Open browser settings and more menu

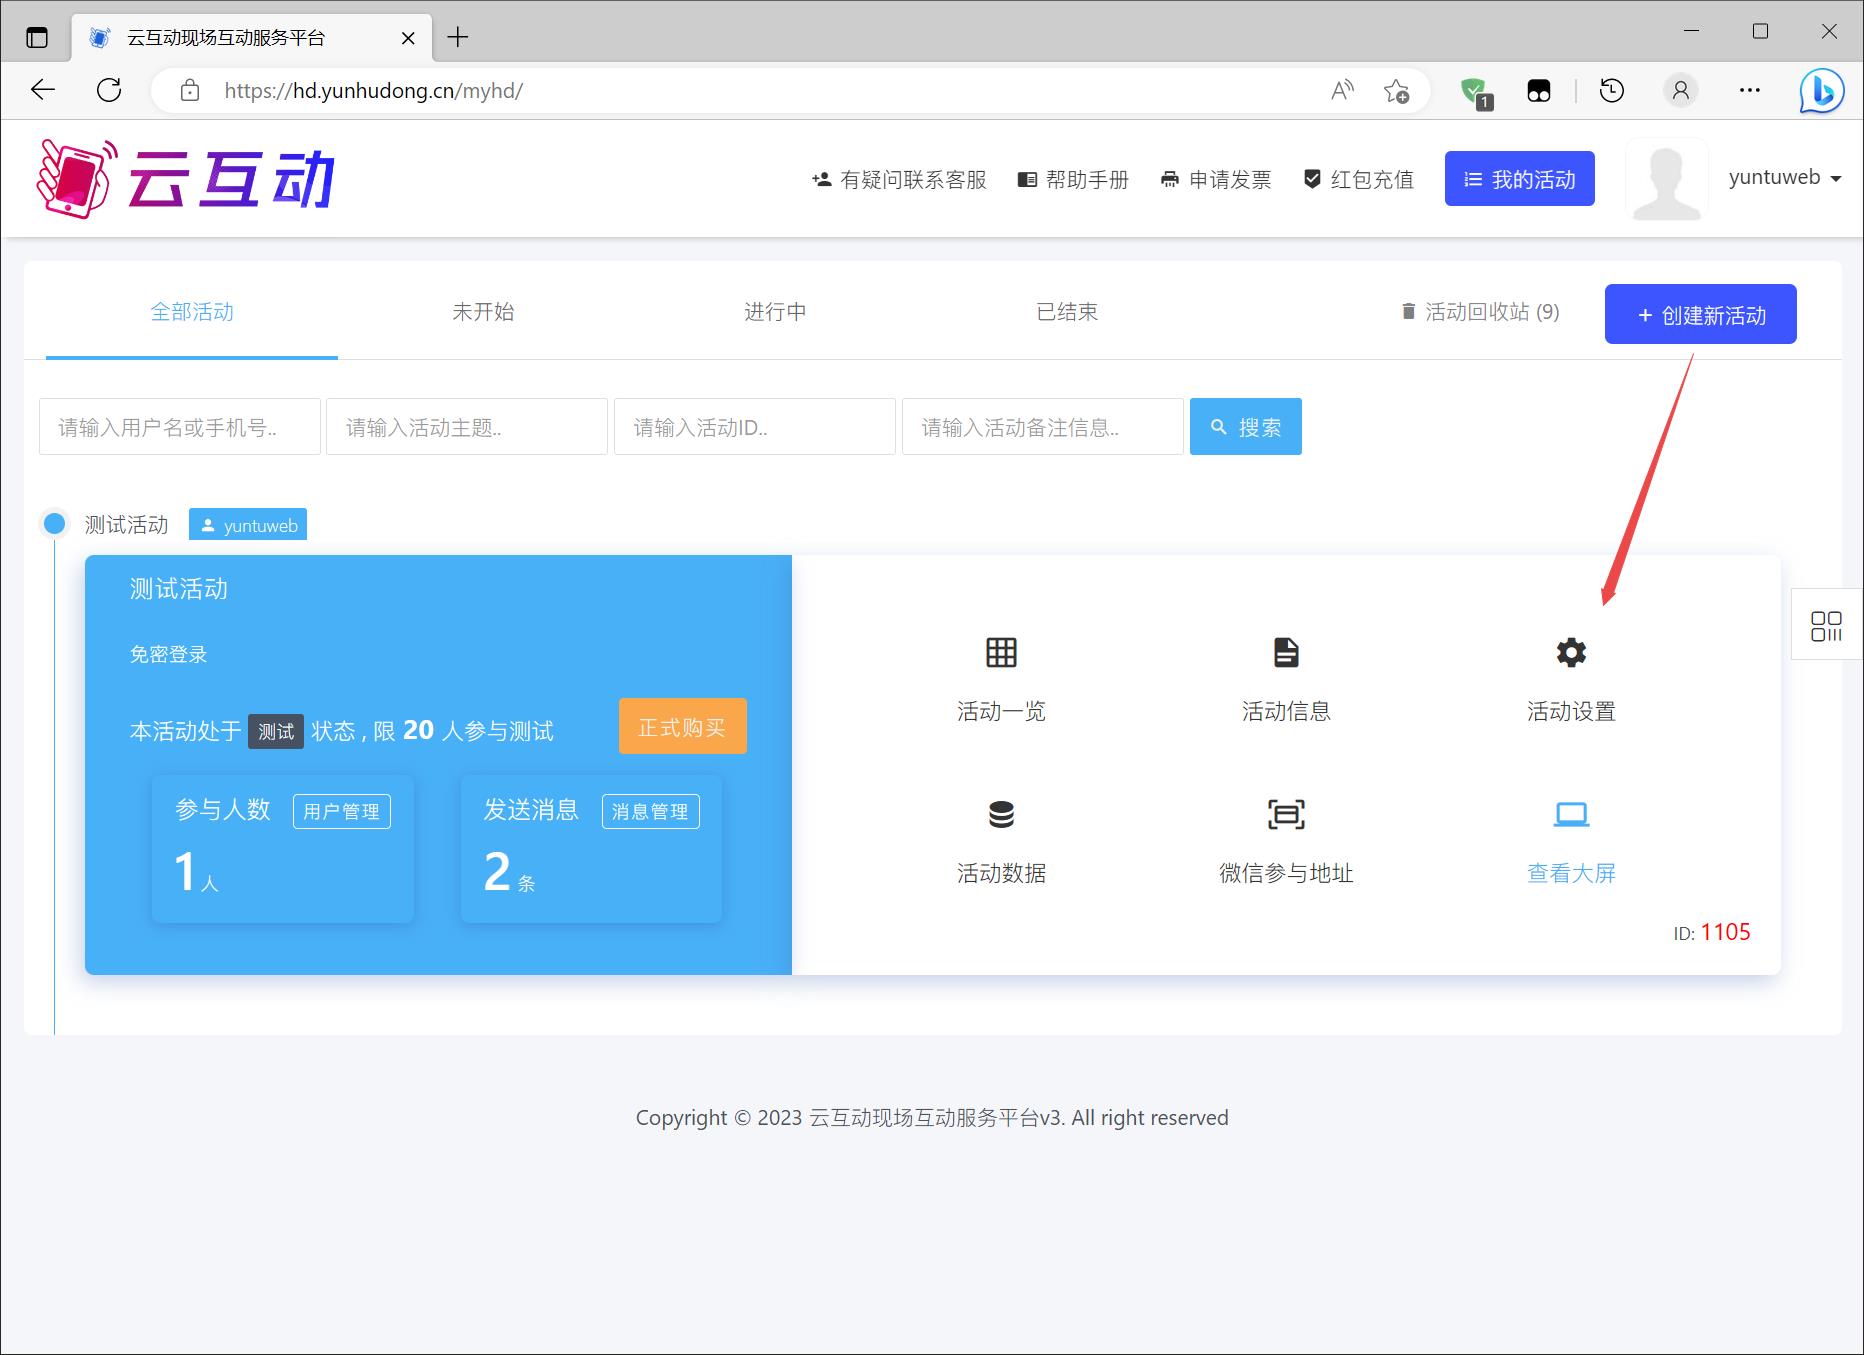1749,90
